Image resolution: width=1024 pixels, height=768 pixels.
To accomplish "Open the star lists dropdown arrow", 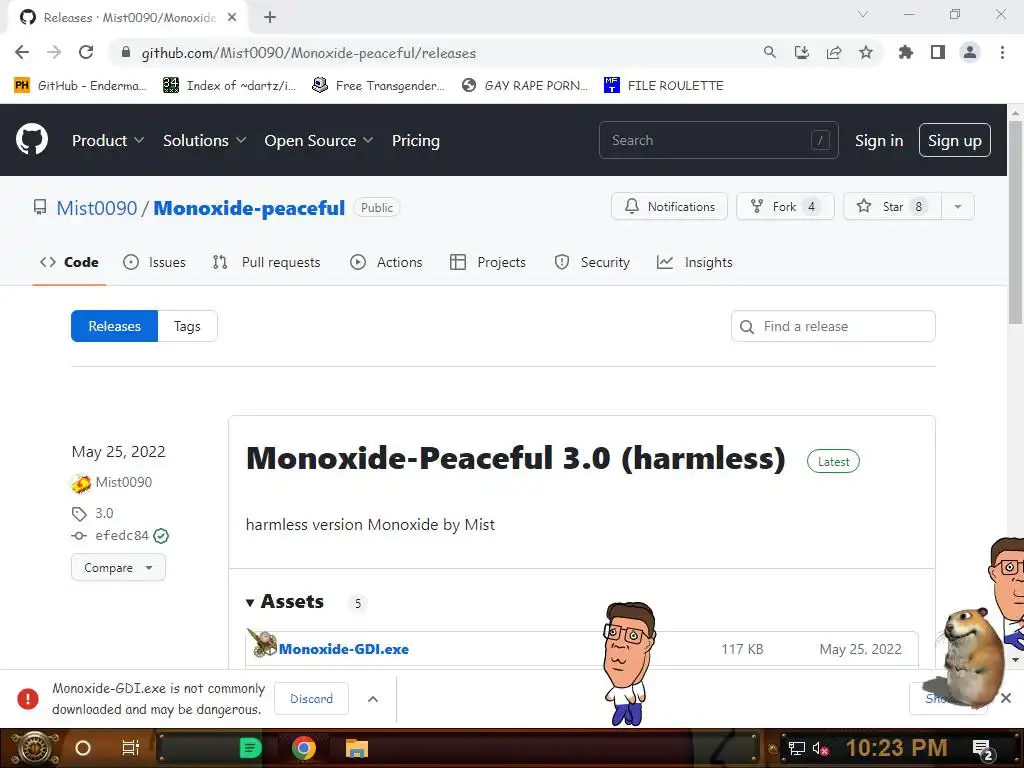I will click(958, 206).
